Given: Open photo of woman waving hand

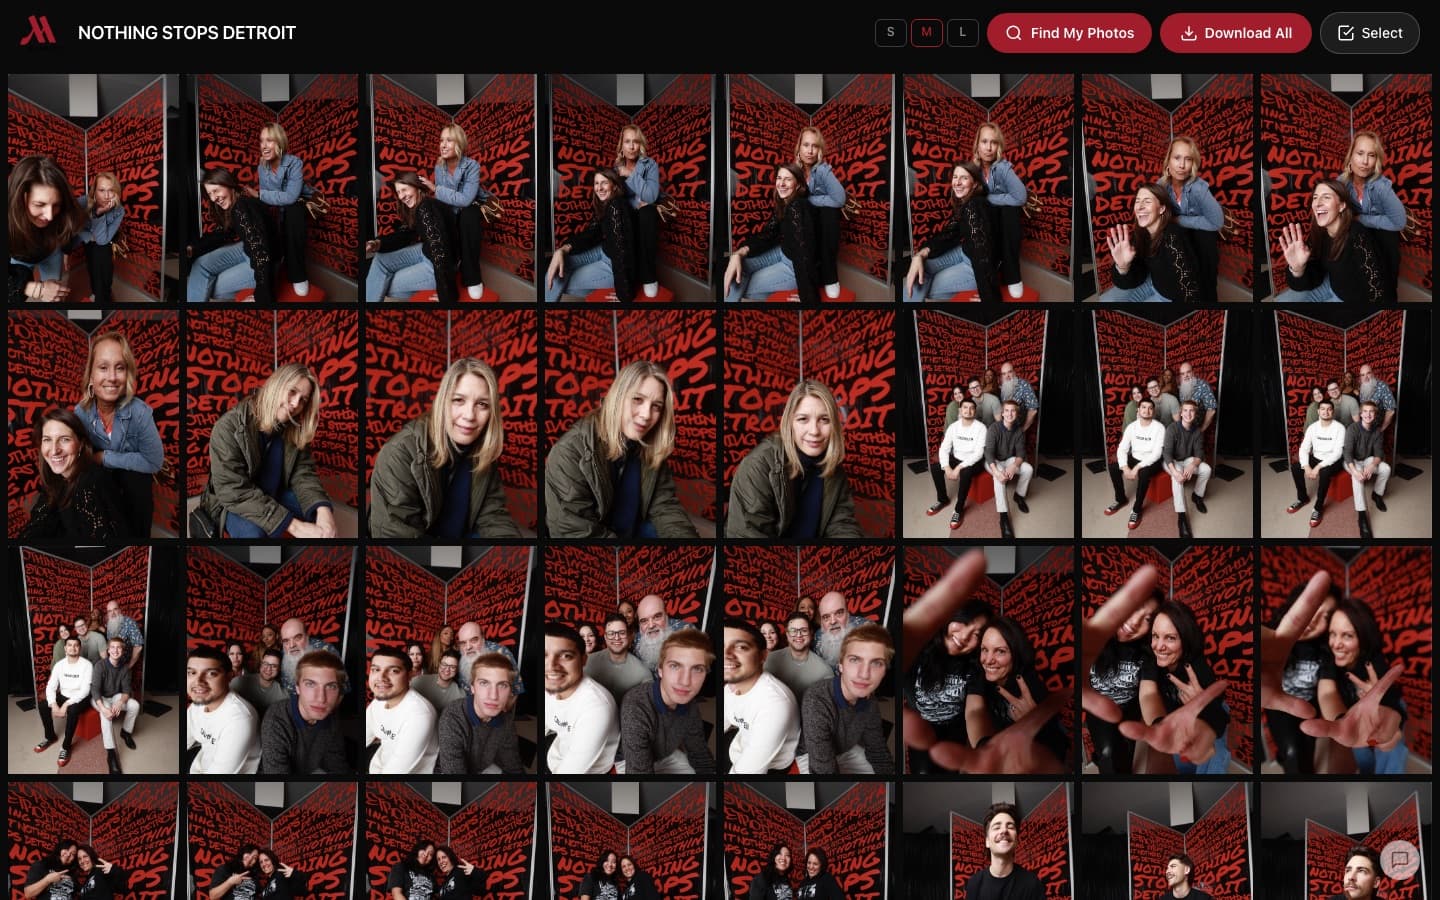Looking at the screenshot, I should pyautogui.click(x=1167, y=188).
